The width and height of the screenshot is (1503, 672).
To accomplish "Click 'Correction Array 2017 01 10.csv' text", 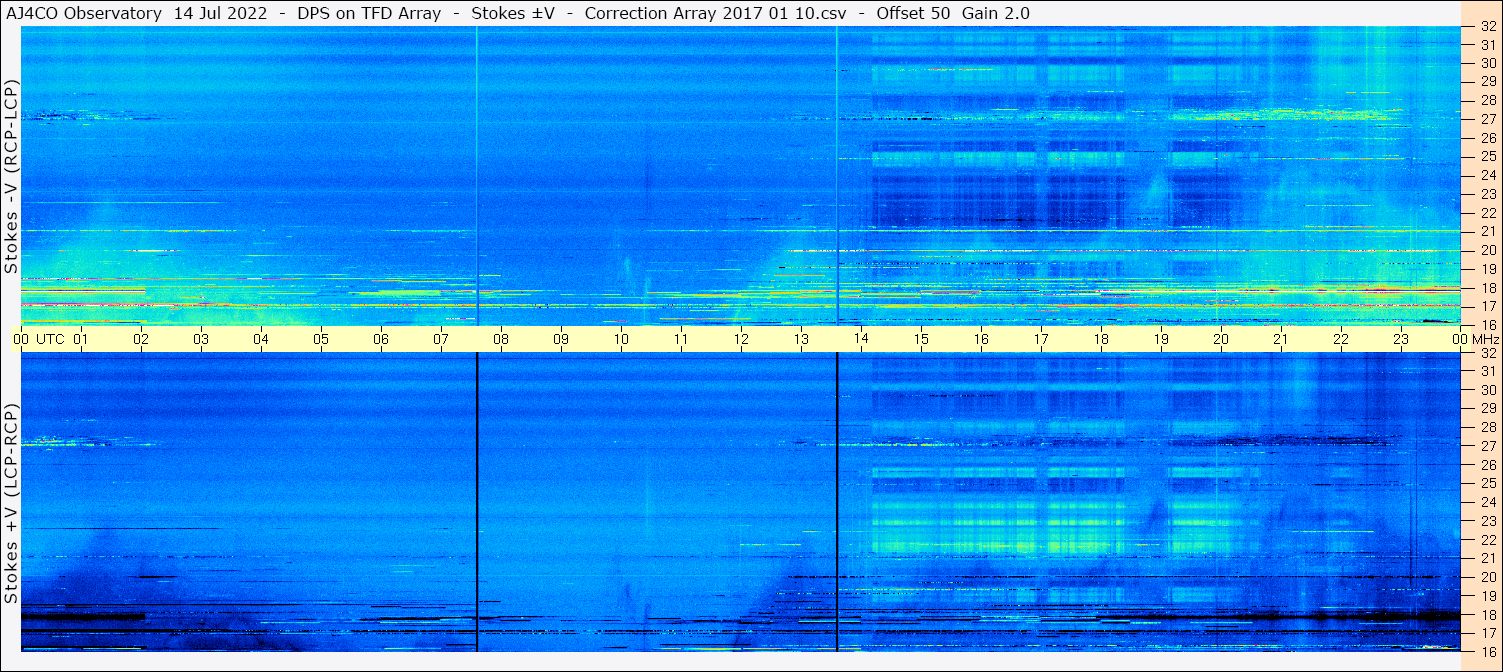I will click(x=716, y=13).
